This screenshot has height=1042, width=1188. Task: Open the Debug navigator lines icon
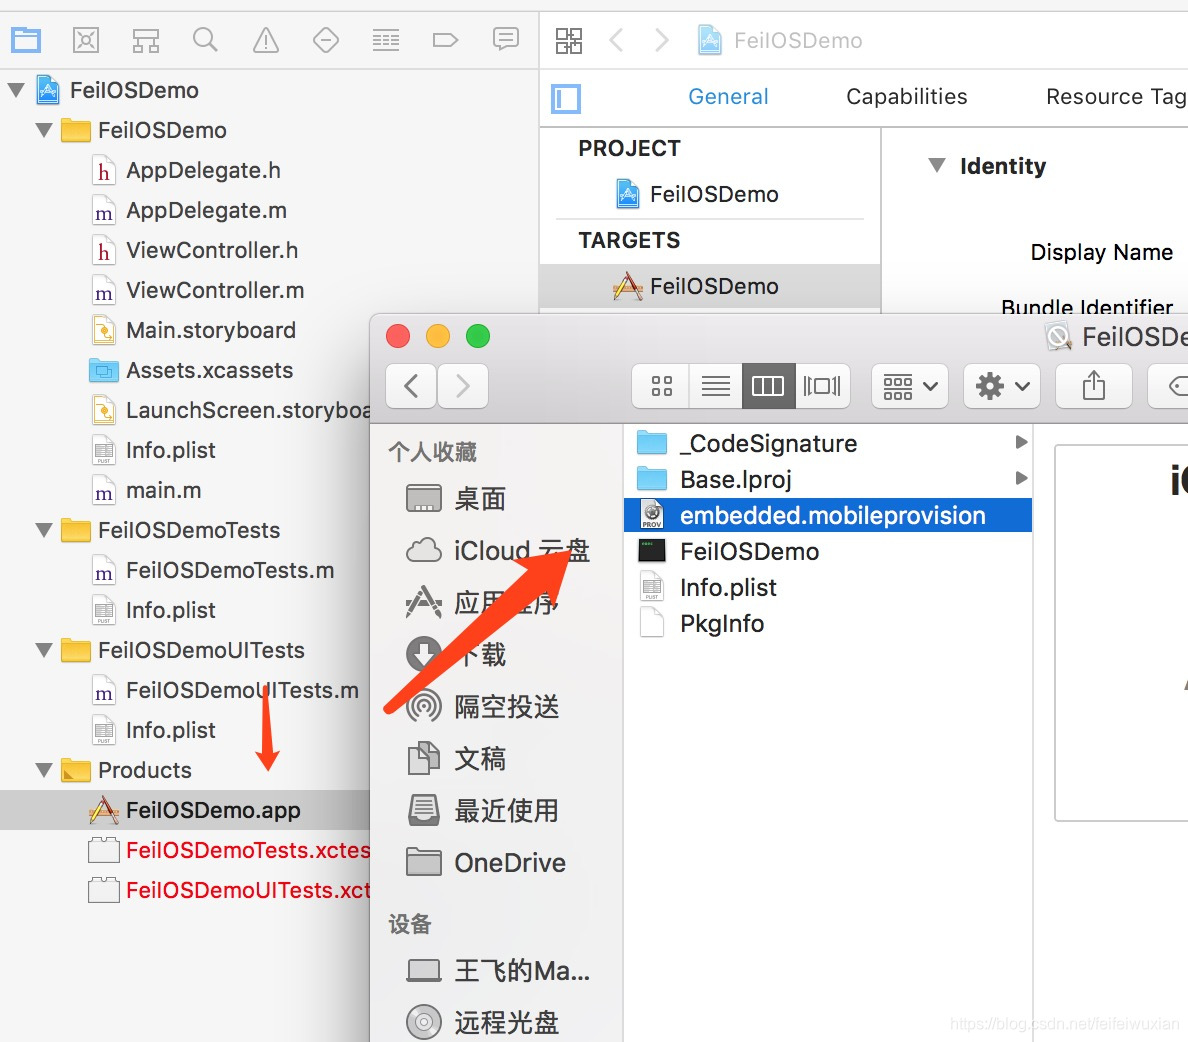[x=386, y=39]
